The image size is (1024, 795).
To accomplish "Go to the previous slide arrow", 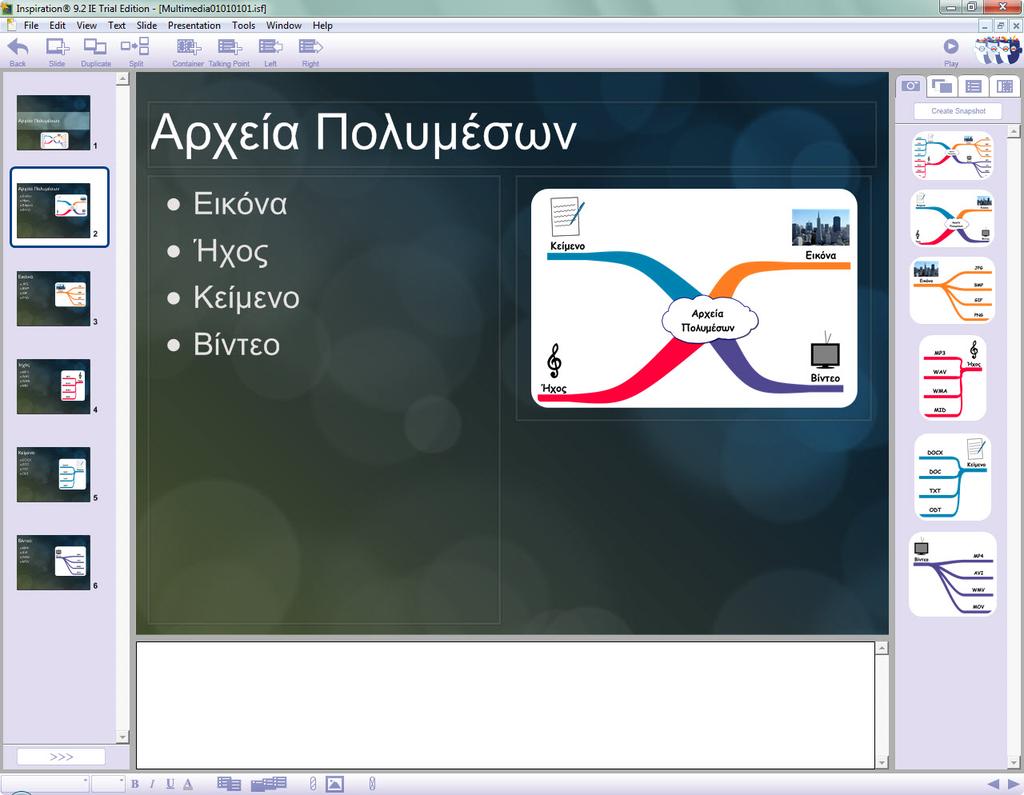I will coord(993,784).
